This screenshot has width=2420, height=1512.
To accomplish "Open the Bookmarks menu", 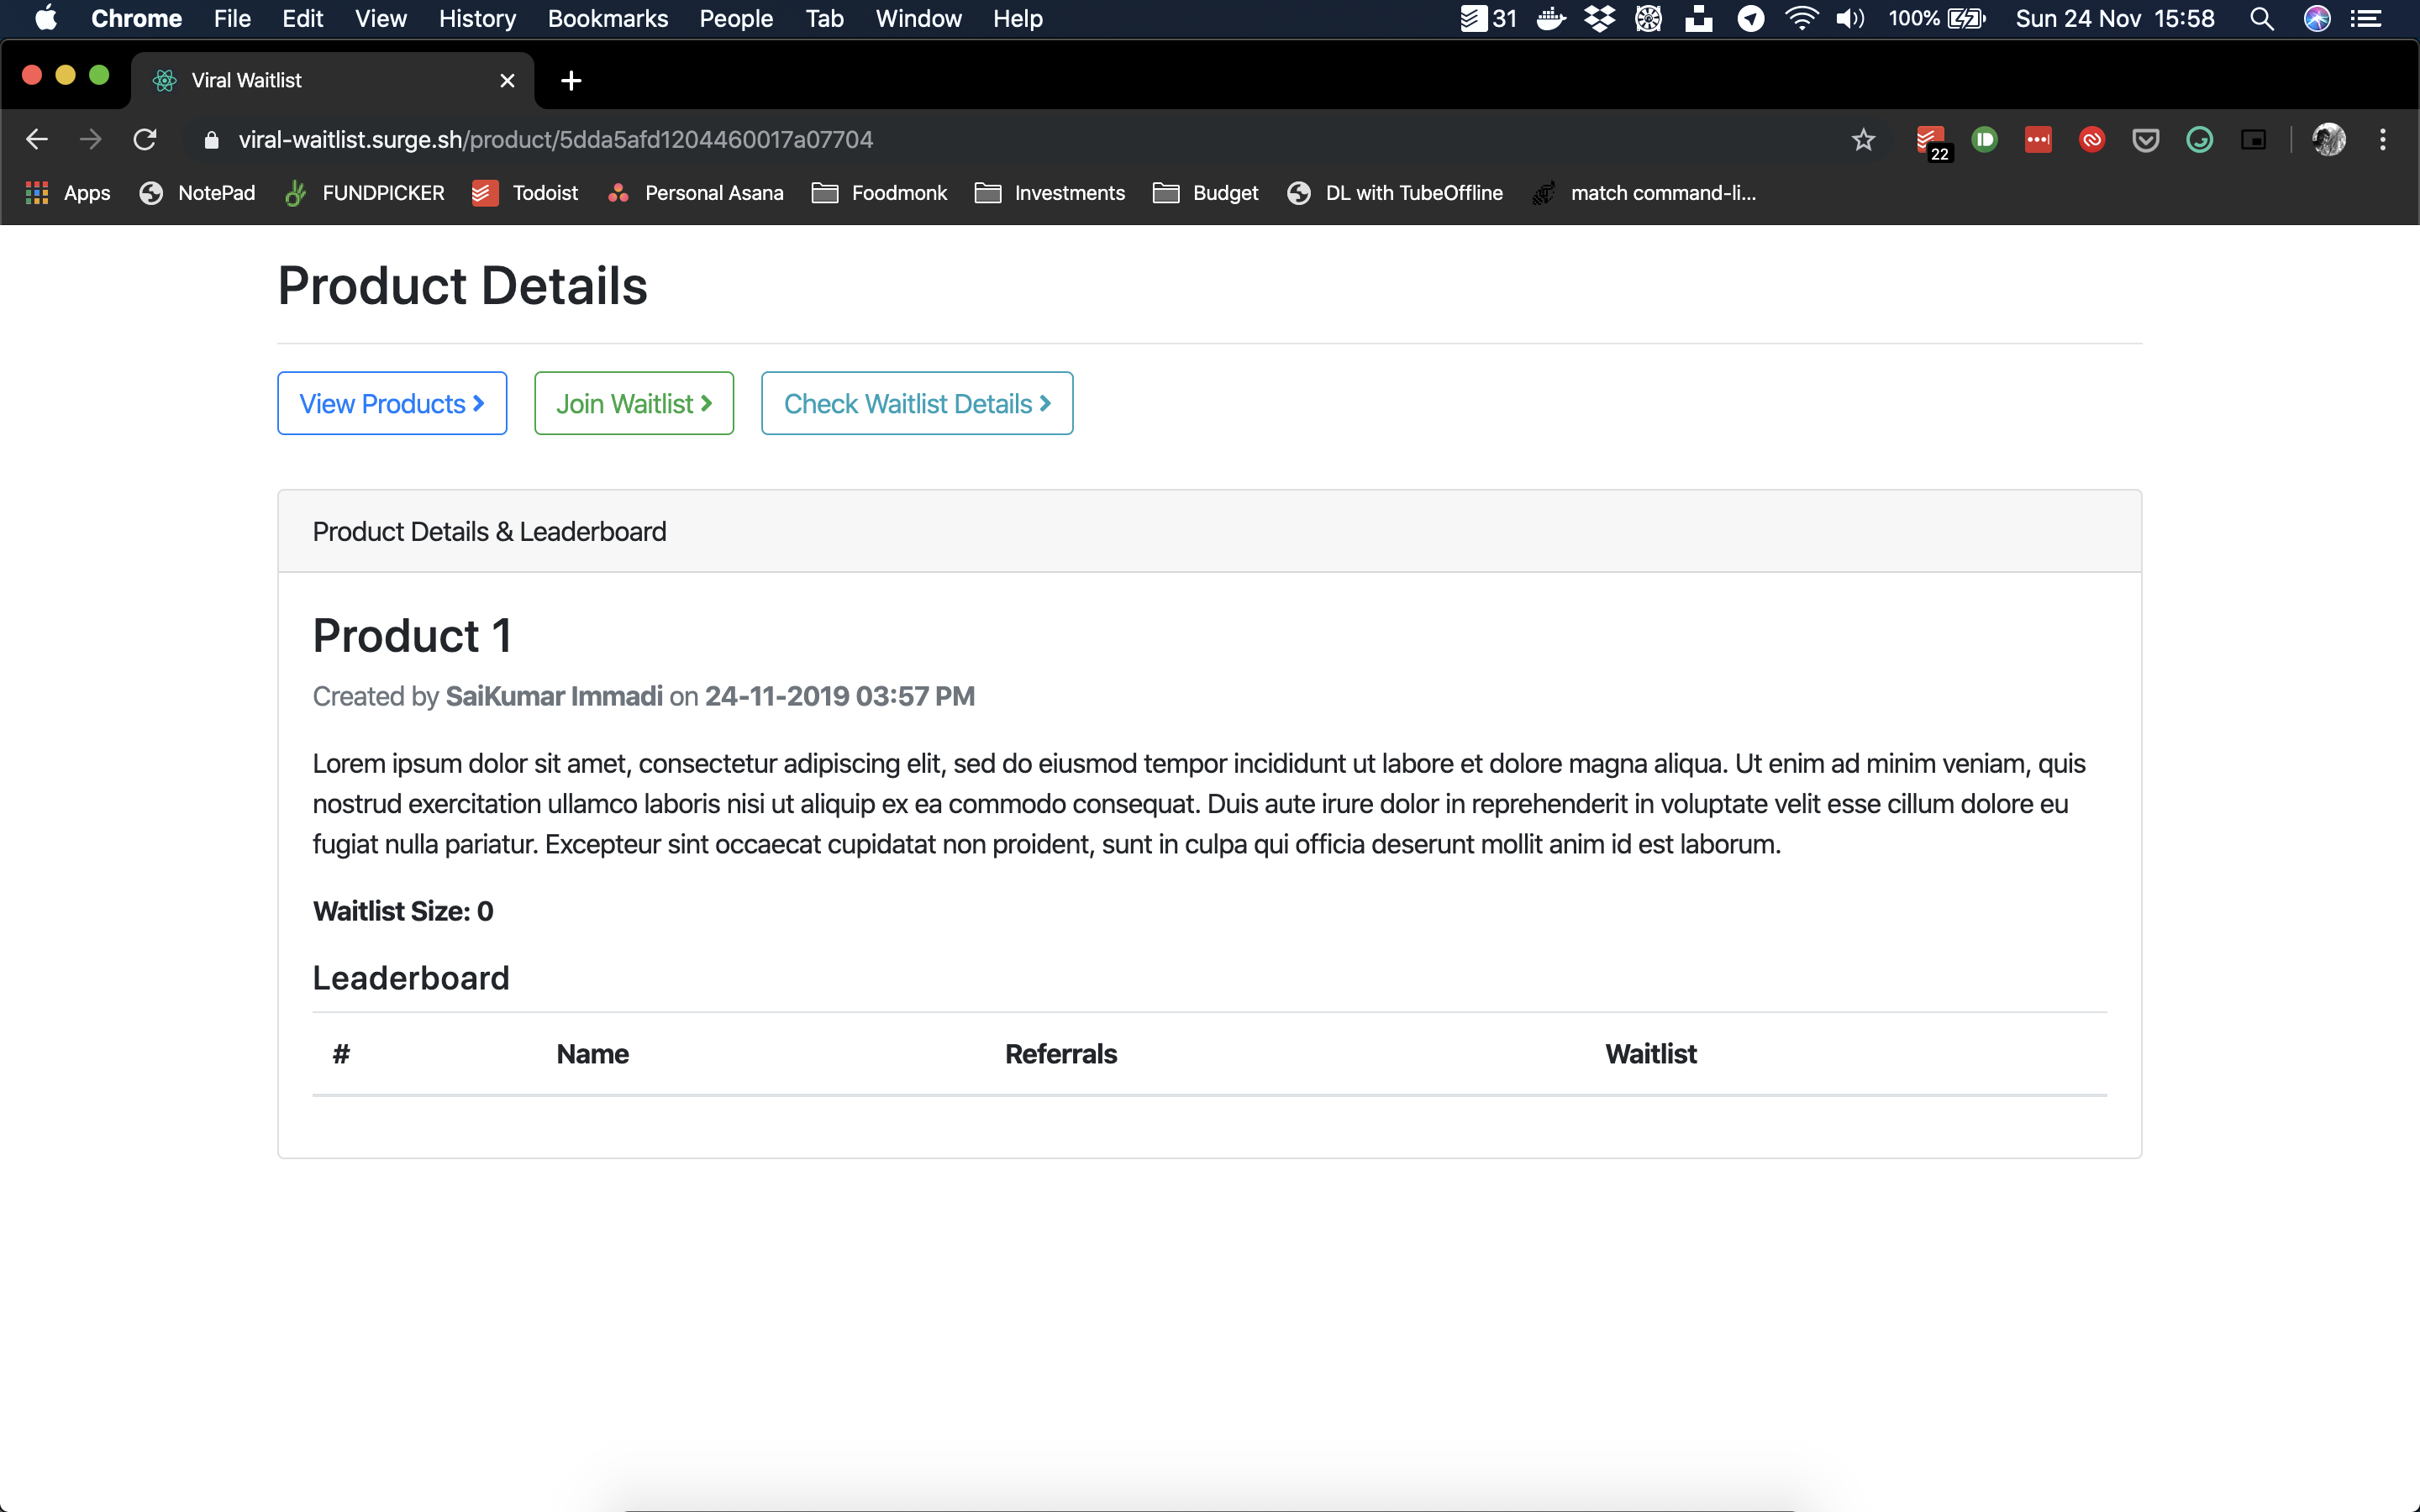I will coord(607,19).
